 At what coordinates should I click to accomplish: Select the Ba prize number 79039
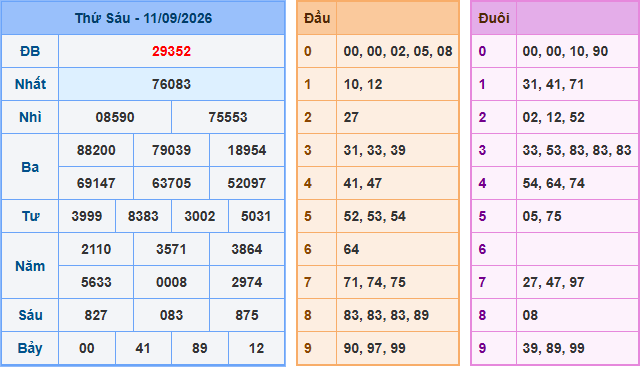(171, 150)
